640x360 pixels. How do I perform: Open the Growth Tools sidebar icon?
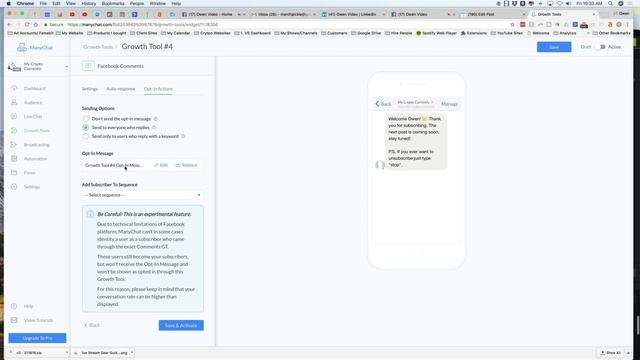(14, 131)
